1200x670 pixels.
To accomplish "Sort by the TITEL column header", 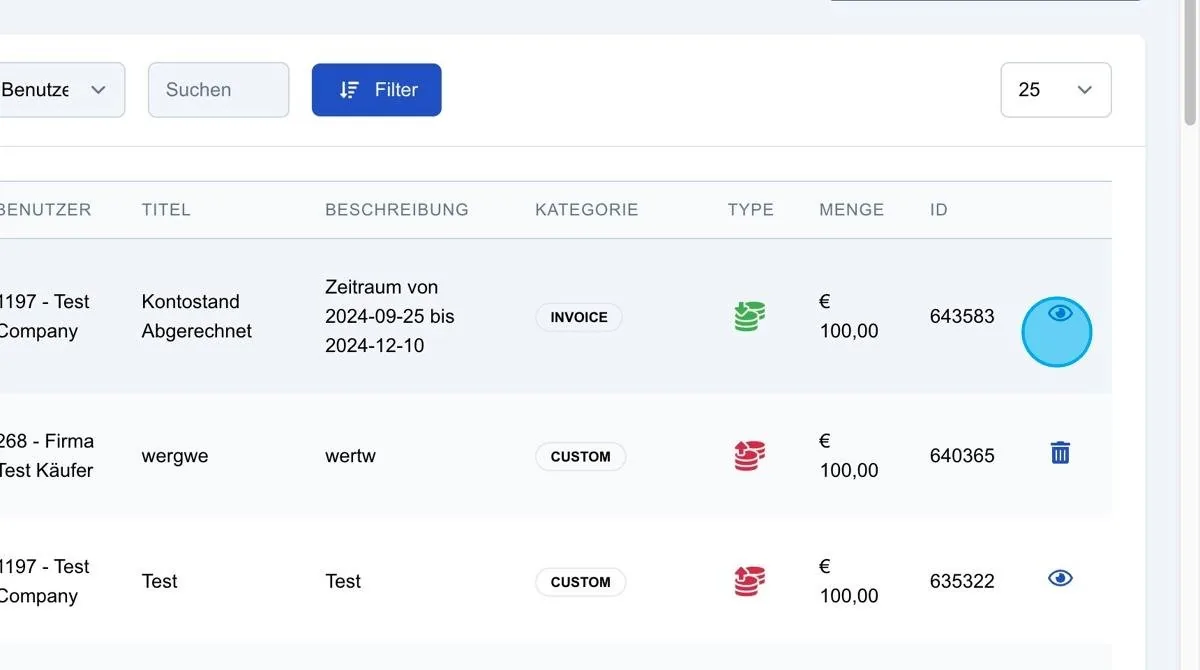I will (166, 210).
